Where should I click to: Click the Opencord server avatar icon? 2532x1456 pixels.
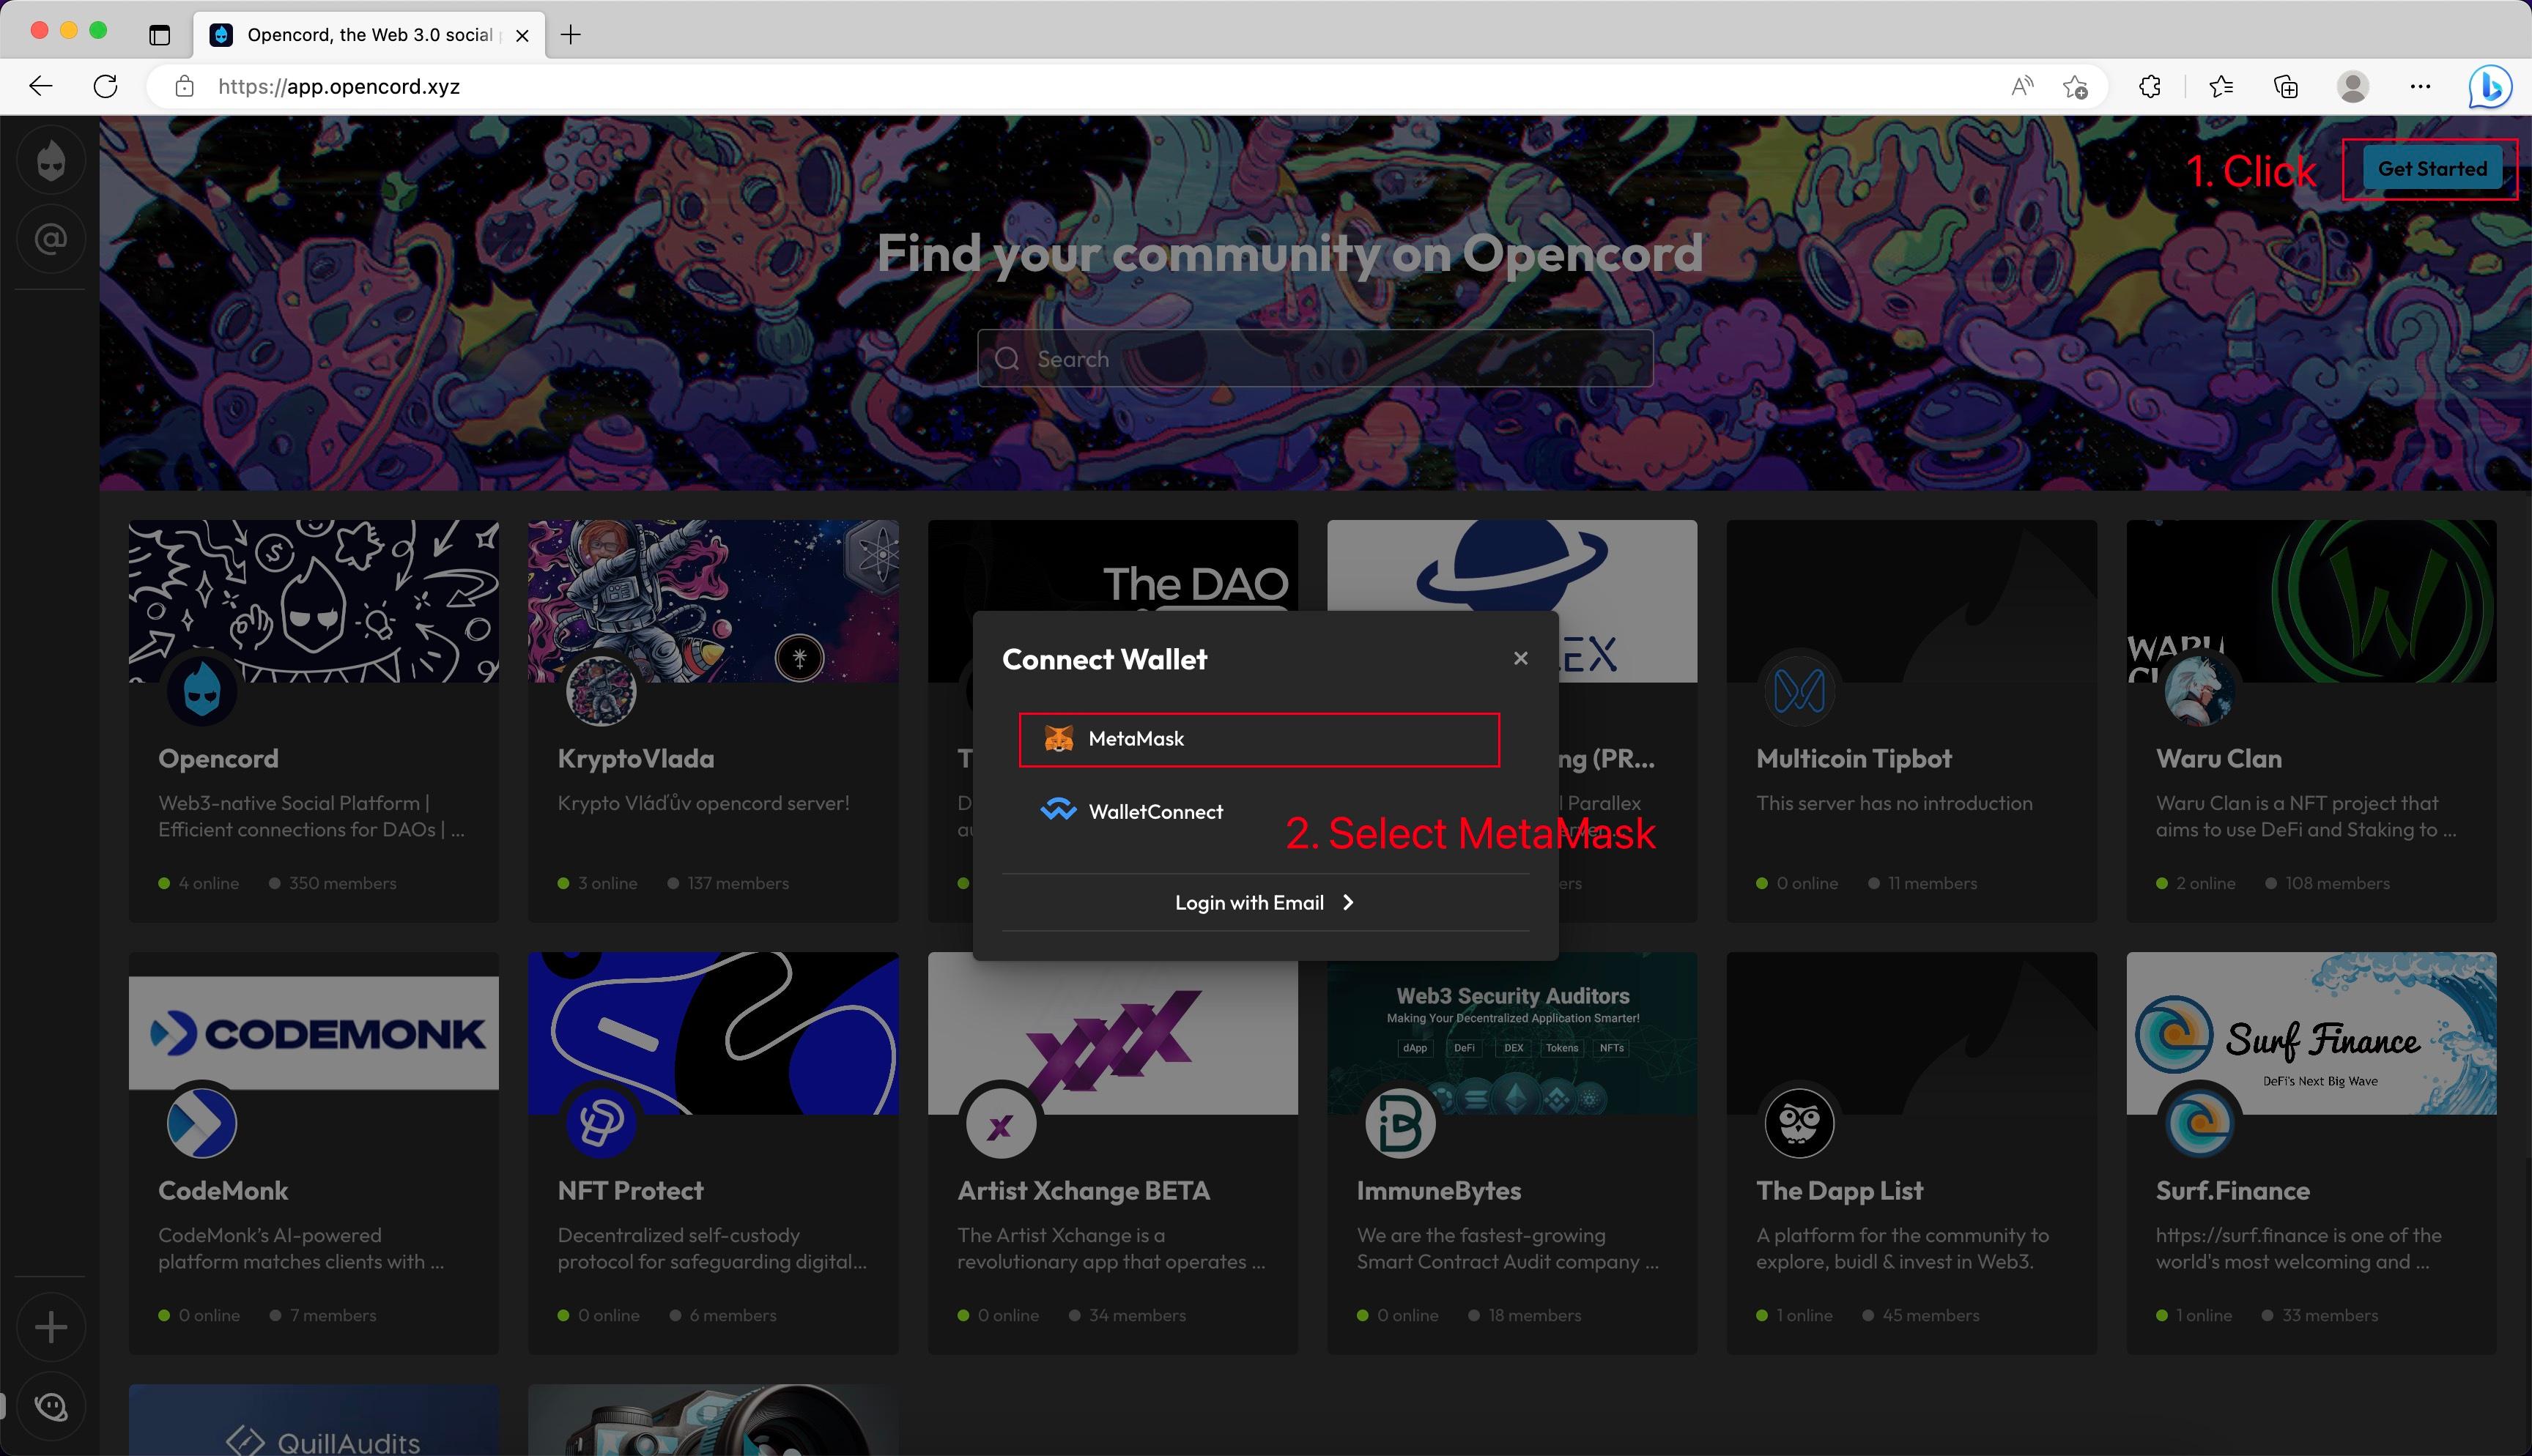(201, 691)
